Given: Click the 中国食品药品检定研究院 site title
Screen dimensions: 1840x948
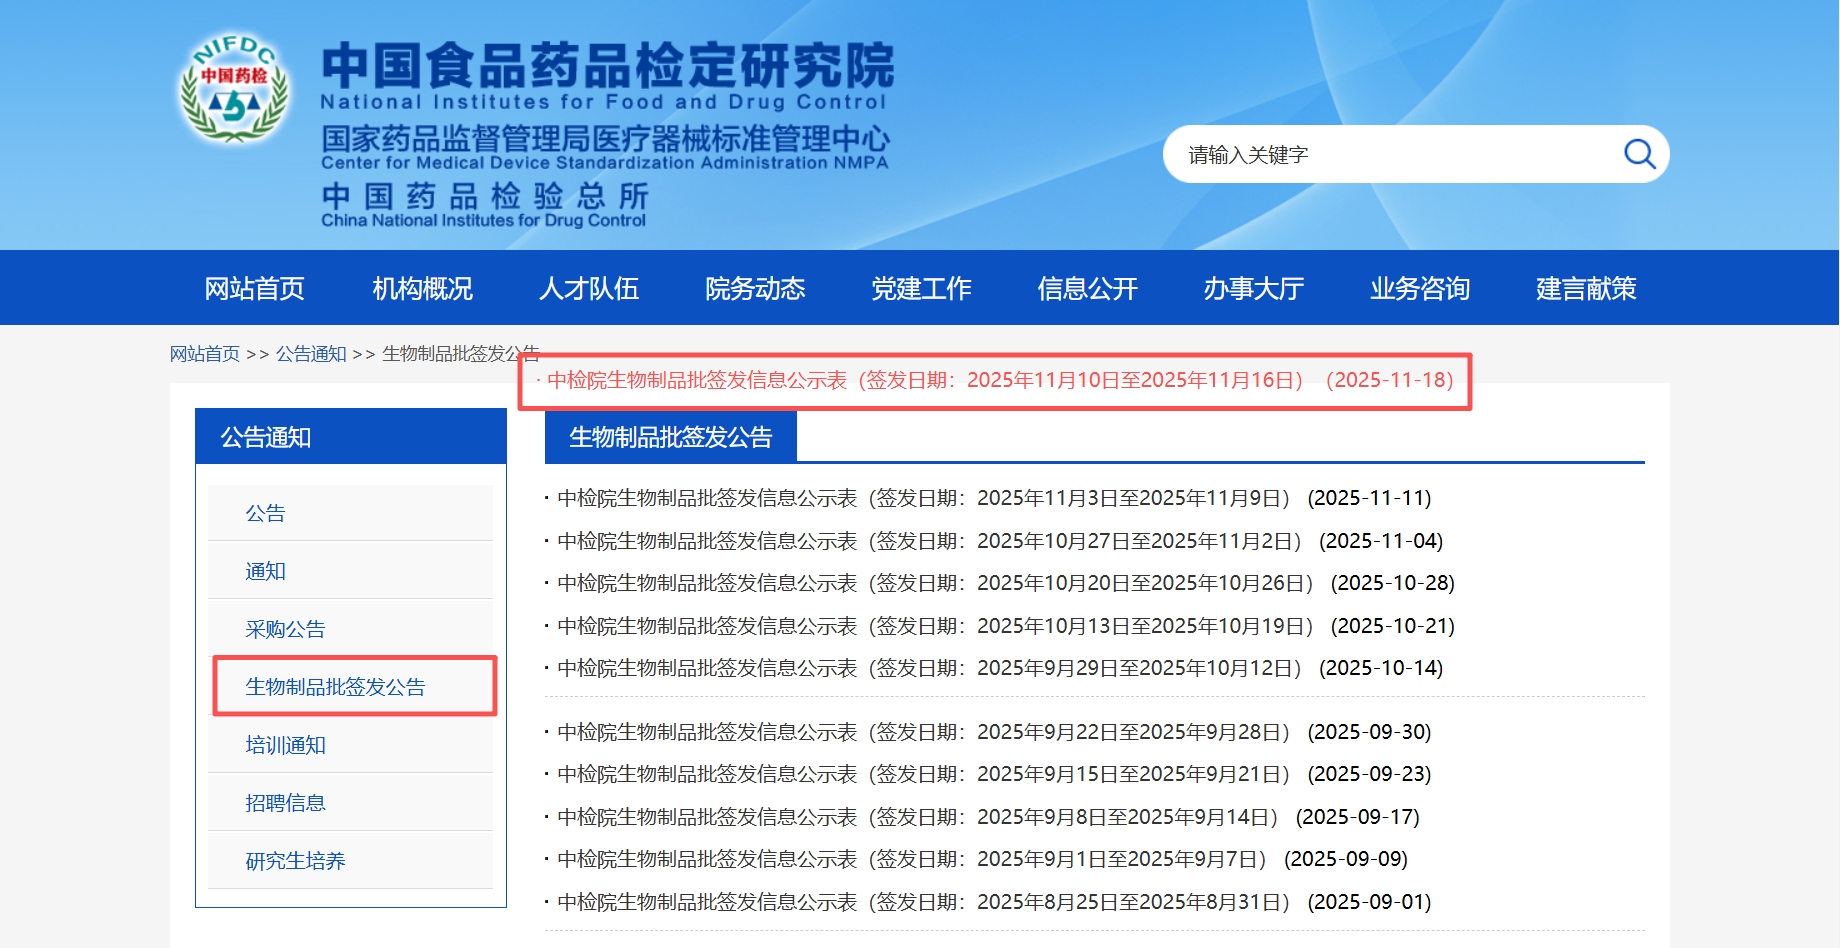Looking at the screenshot, I should (x=608, y=66).
